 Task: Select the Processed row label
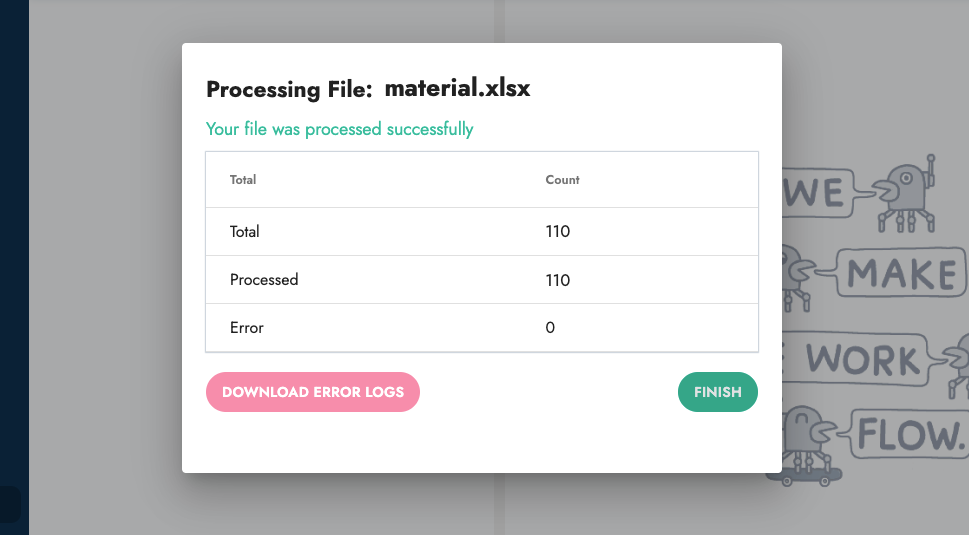coord(264,280)
